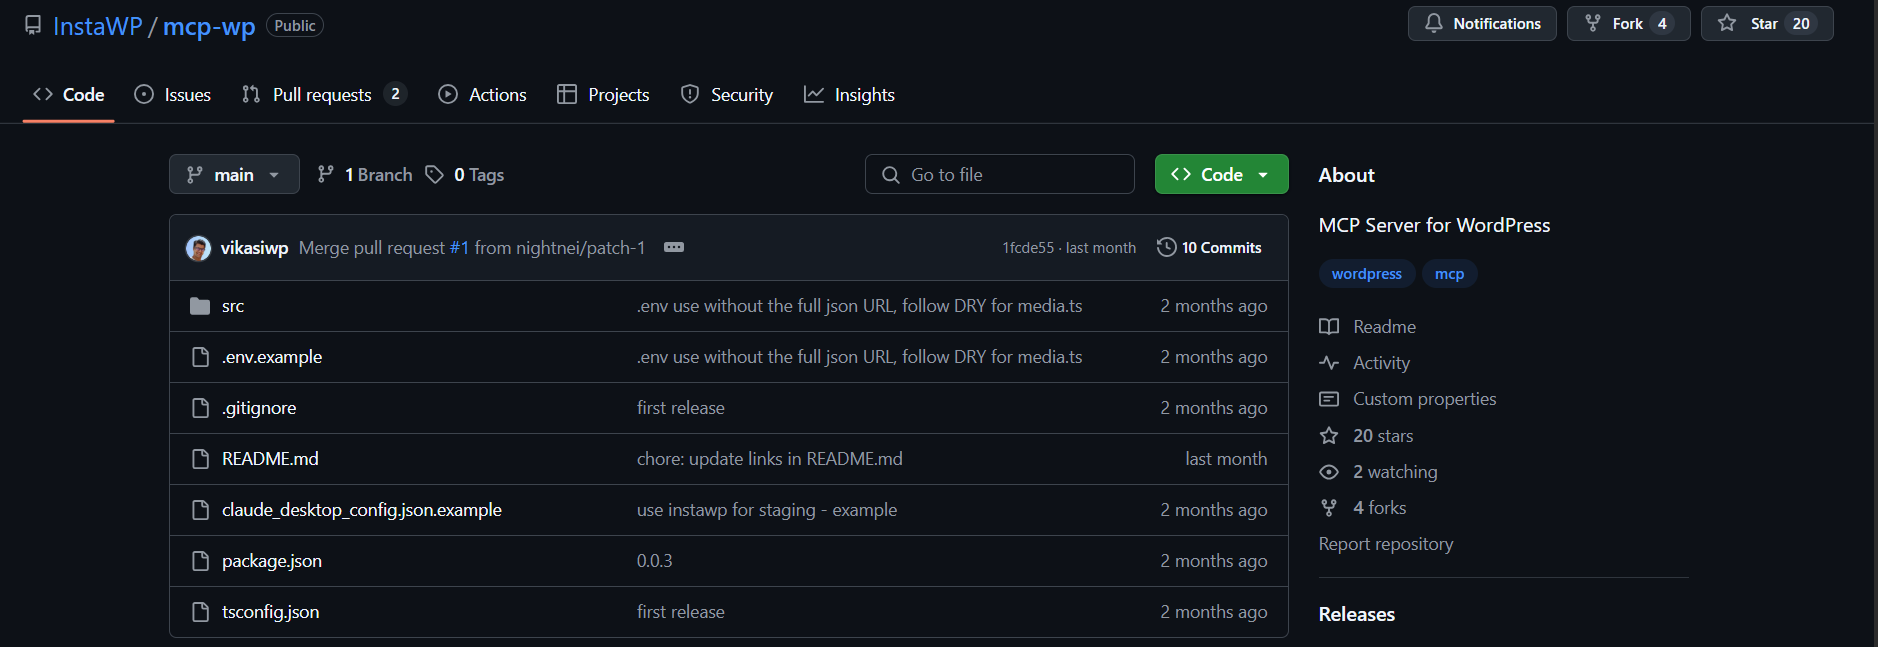The image size is (1878, 647).
Task: Open the Releases heading link
Action: [x=1357, y=614]
